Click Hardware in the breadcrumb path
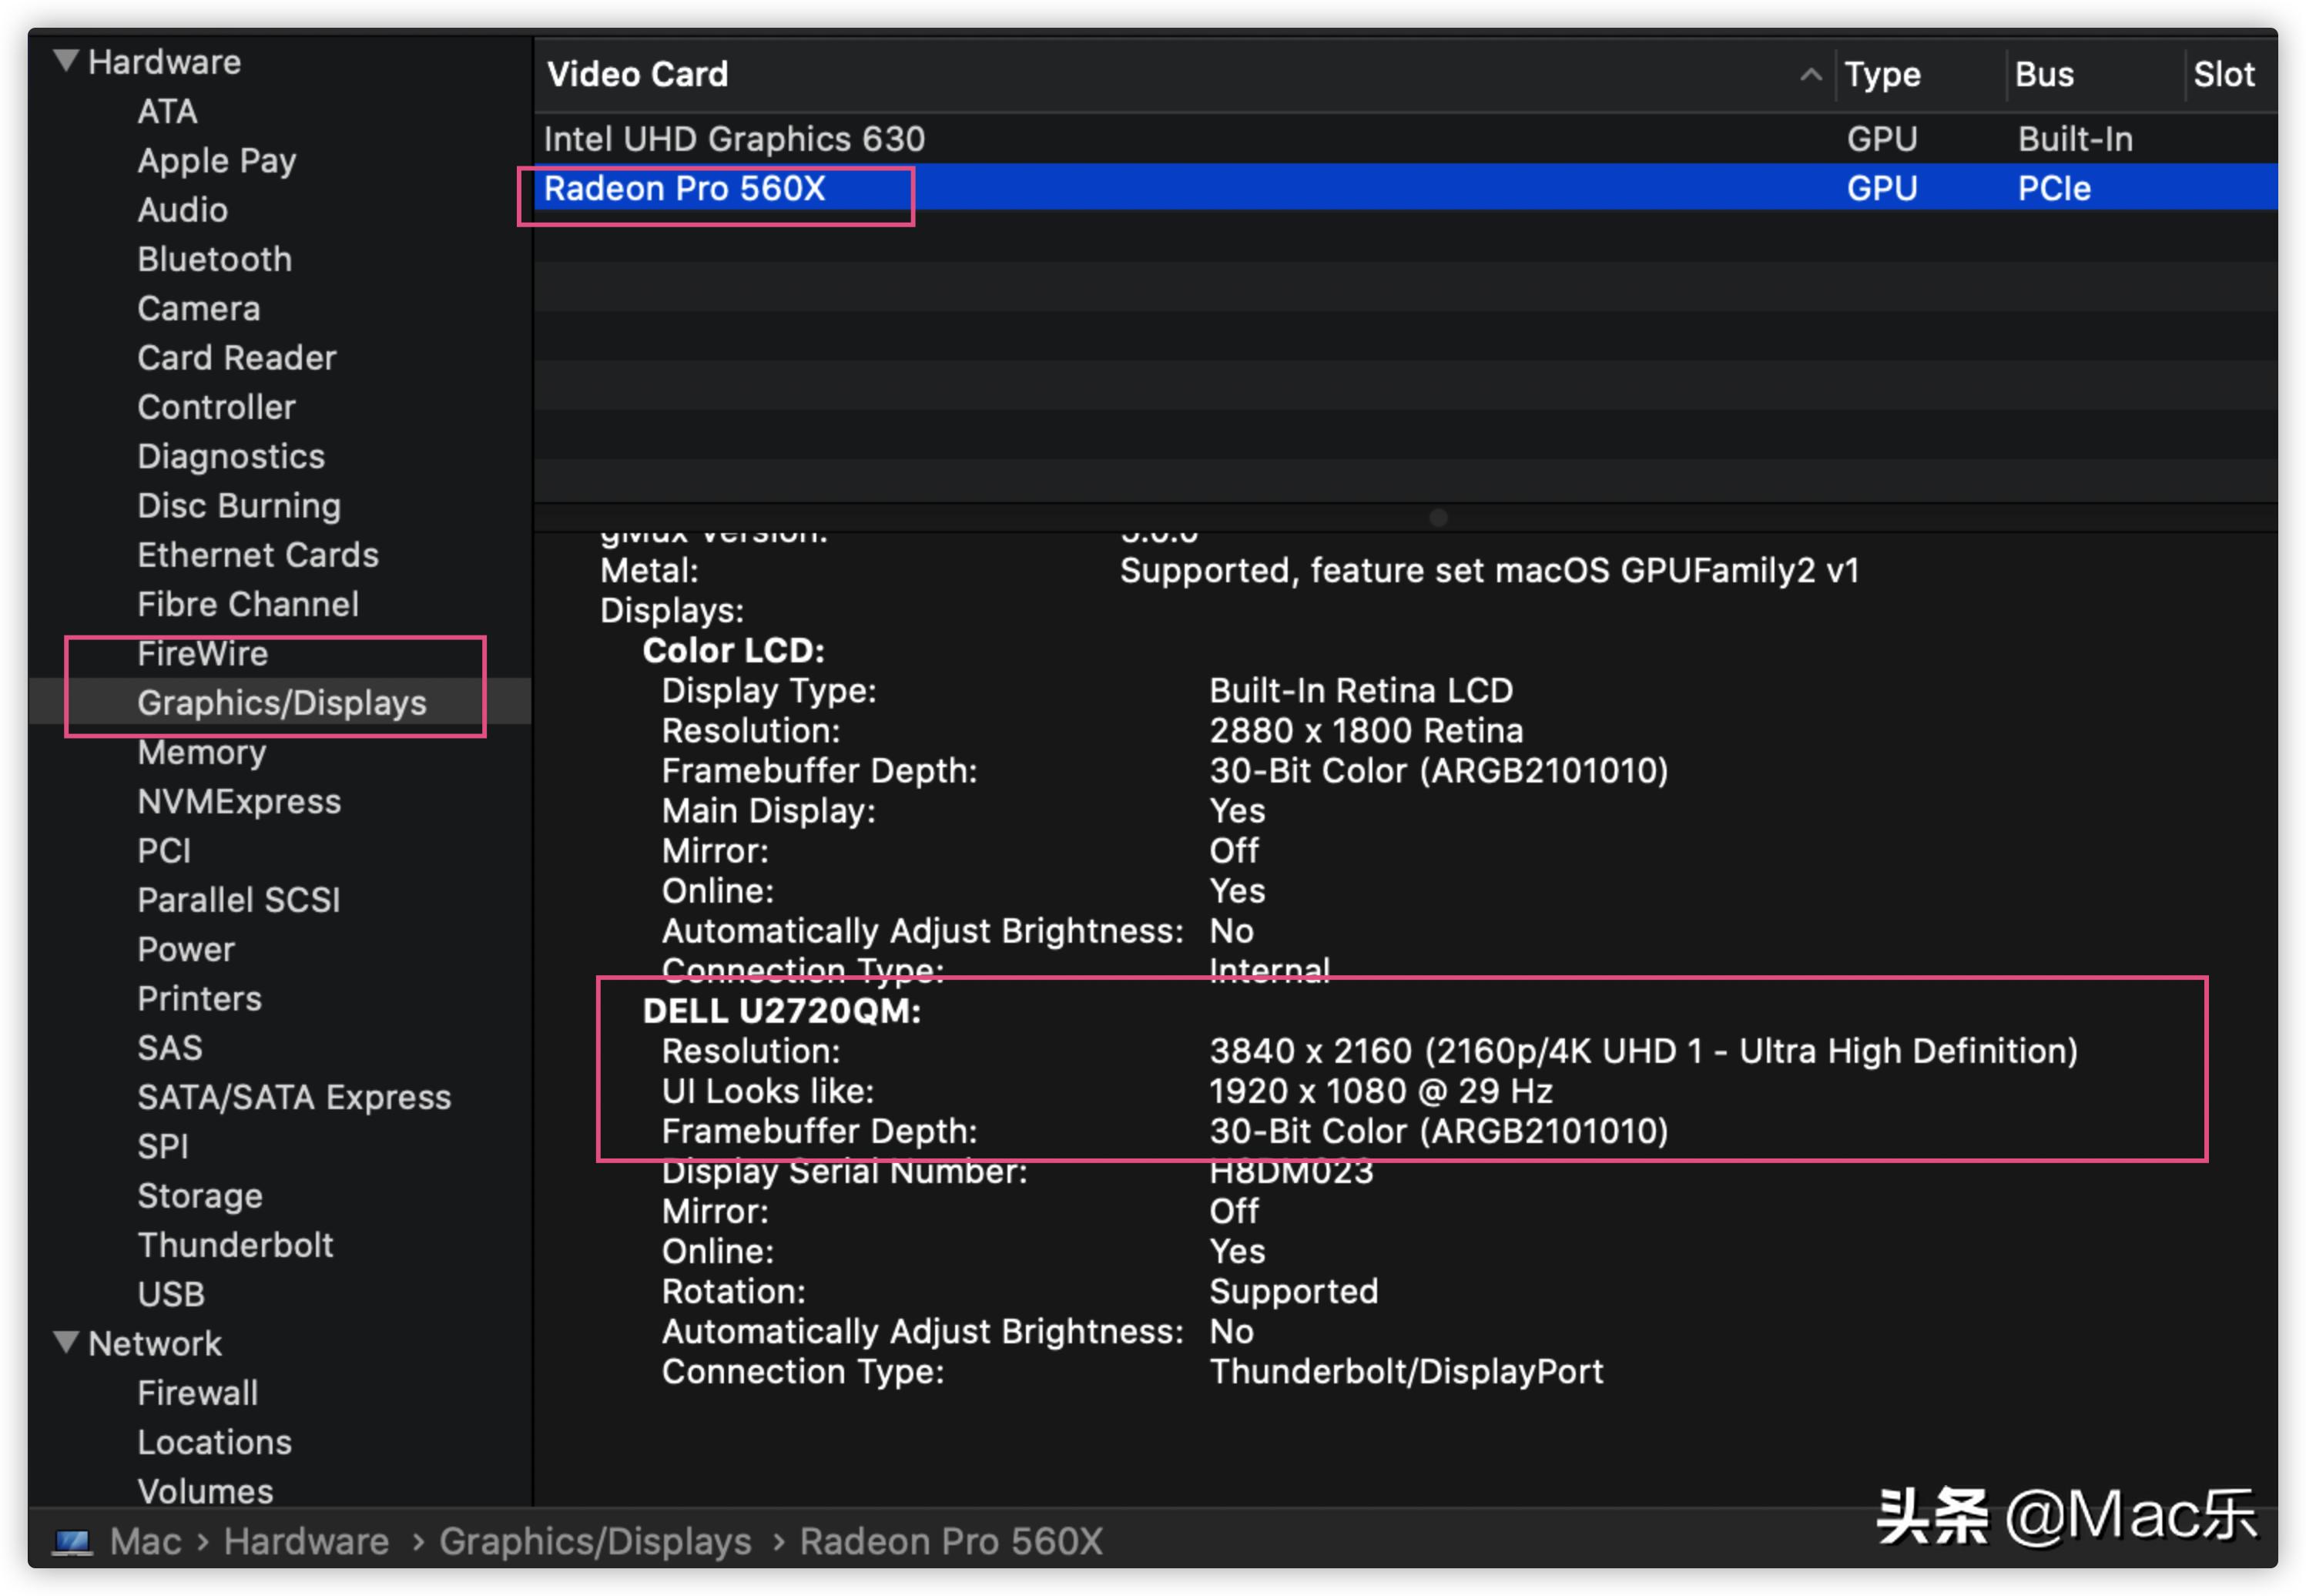Screen dimensions: 2306x1596 [305, 1541]
